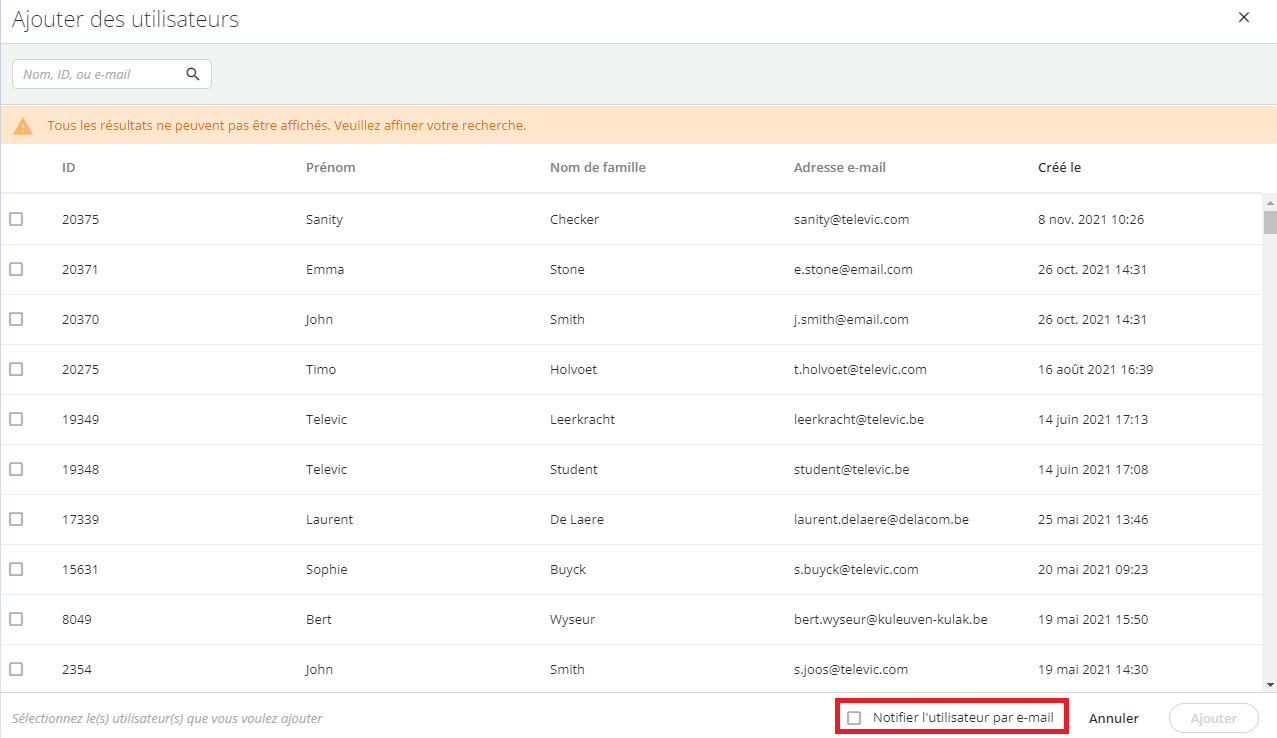This screenshot has width=1277, height=738.
Task: Click the first name Sanity
Action: [324, 219]
